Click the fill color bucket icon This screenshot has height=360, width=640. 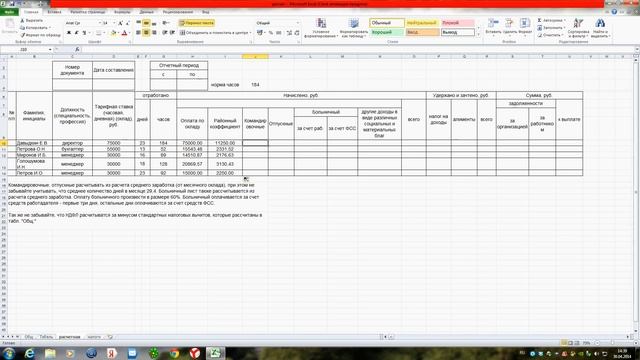click(x=113, y=33)
